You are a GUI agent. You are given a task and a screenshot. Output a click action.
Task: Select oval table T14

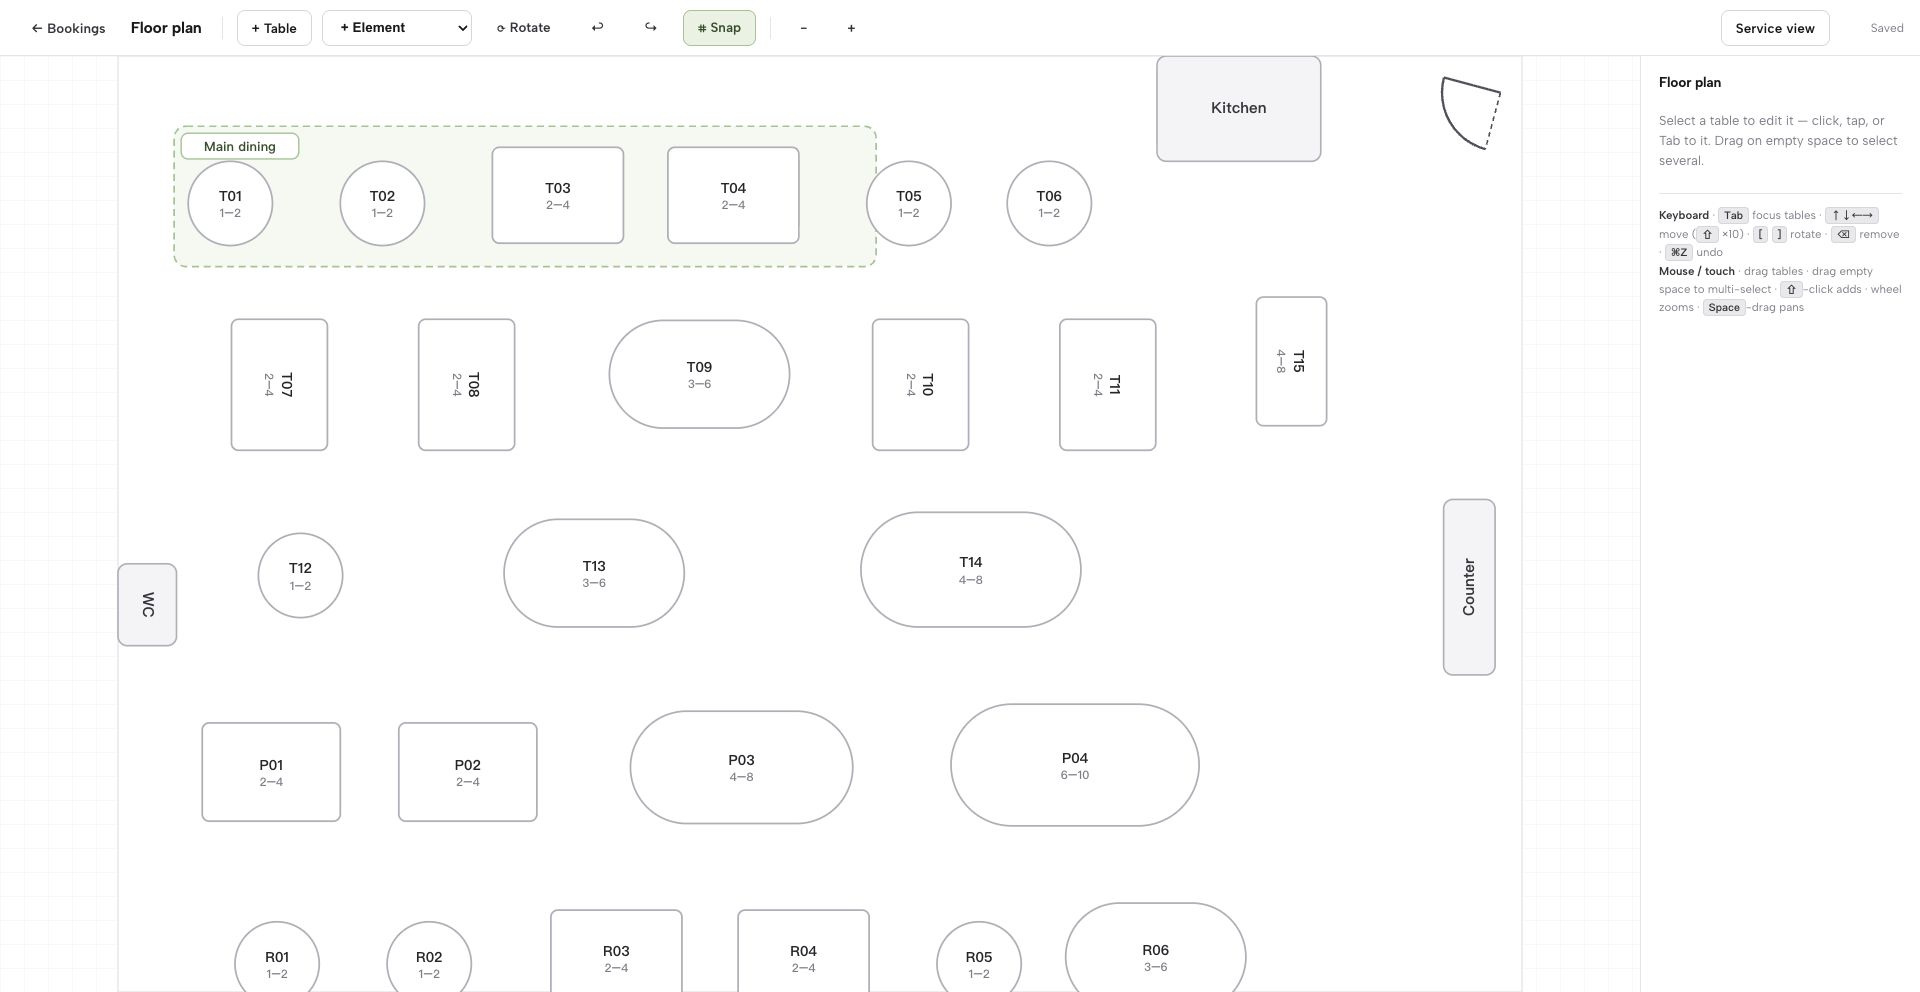(970, 570)
